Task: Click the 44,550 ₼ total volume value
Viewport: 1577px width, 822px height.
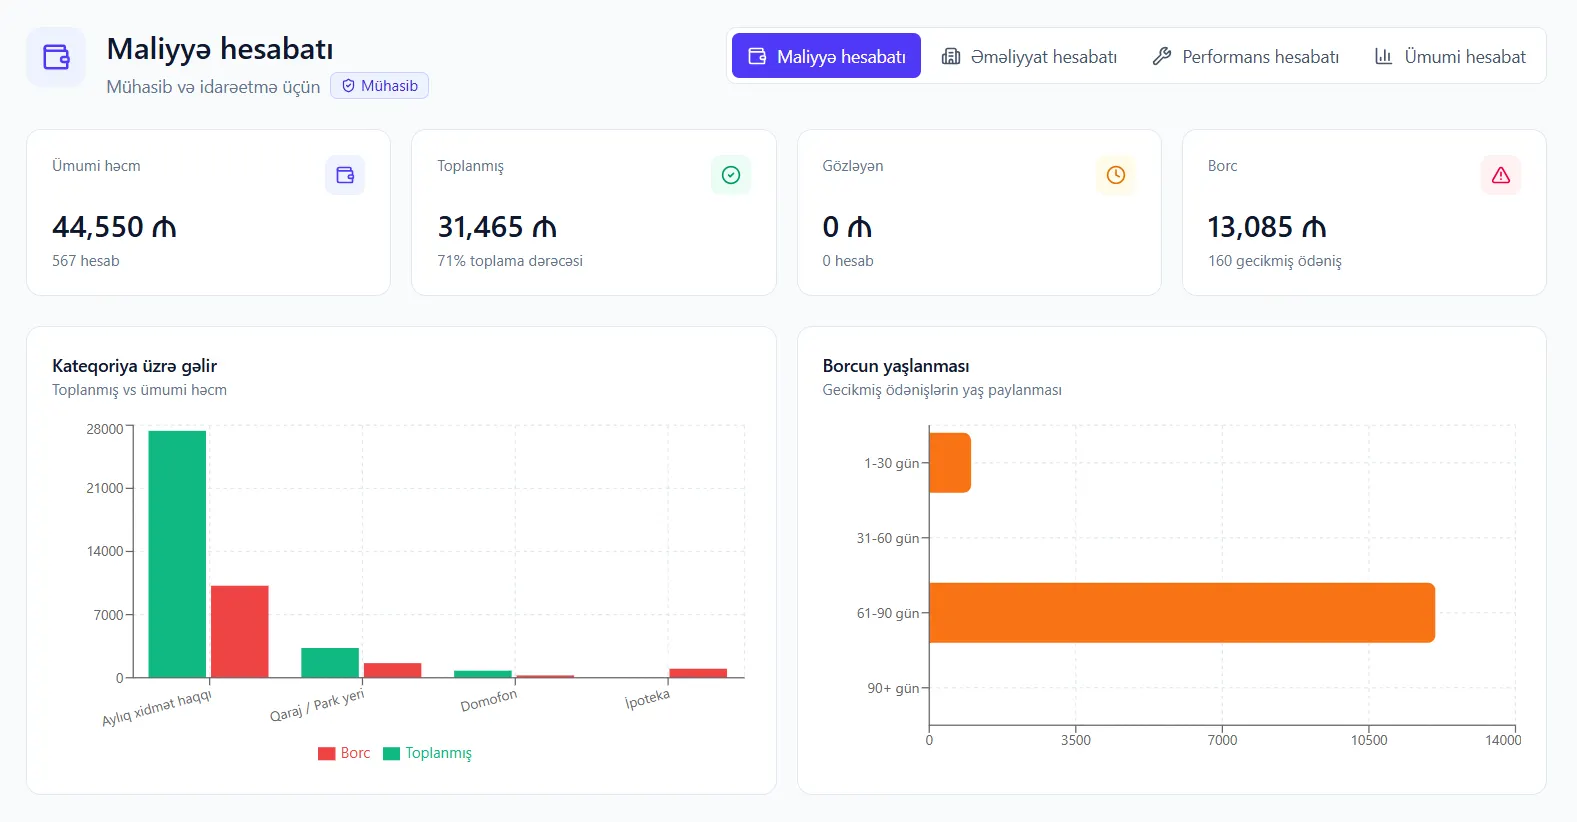Action: tap(114, 227)
